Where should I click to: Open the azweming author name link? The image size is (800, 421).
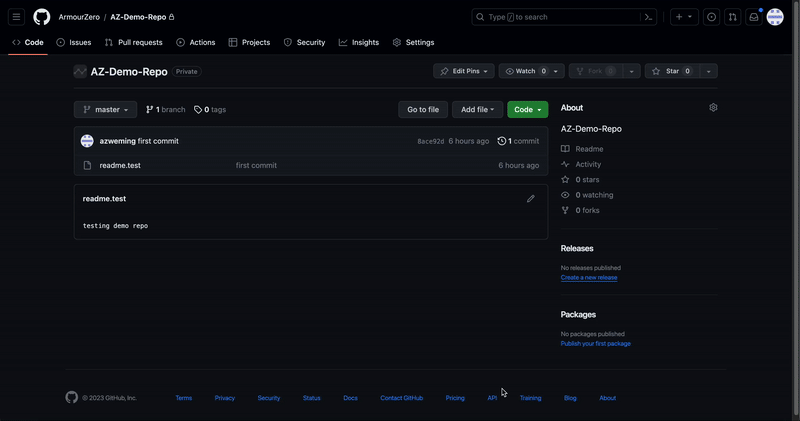point(117,141)
